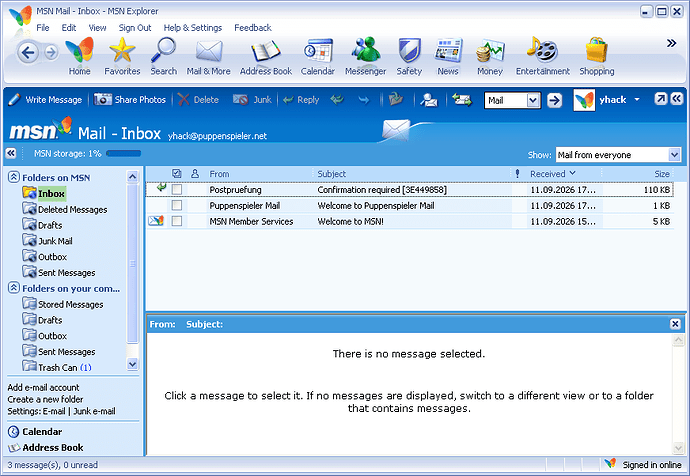Image resolution: width=690 pixels, height=476 pixels.
Task: Open the File menu
Action: pyautogui.click(x=42, y=28)
